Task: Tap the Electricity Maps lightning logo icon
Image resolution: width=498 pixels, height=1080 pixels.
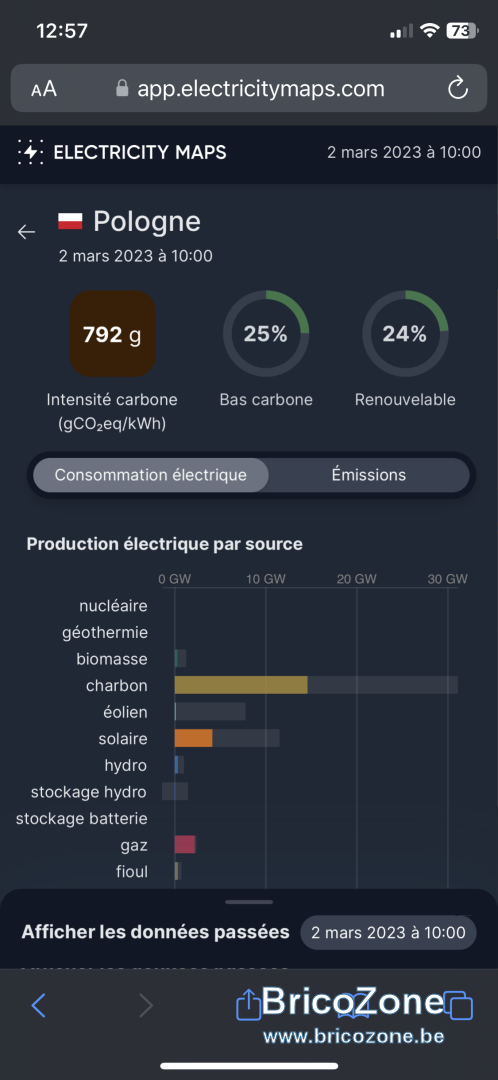Action: click(30, 152)
